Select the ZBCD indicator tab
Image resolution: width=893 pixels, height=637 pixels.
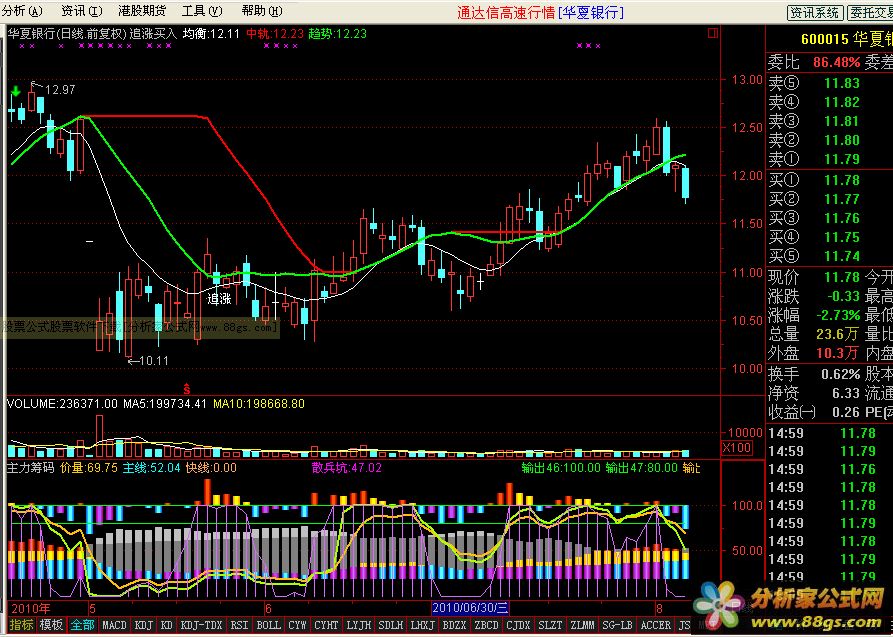click(486, 625)
